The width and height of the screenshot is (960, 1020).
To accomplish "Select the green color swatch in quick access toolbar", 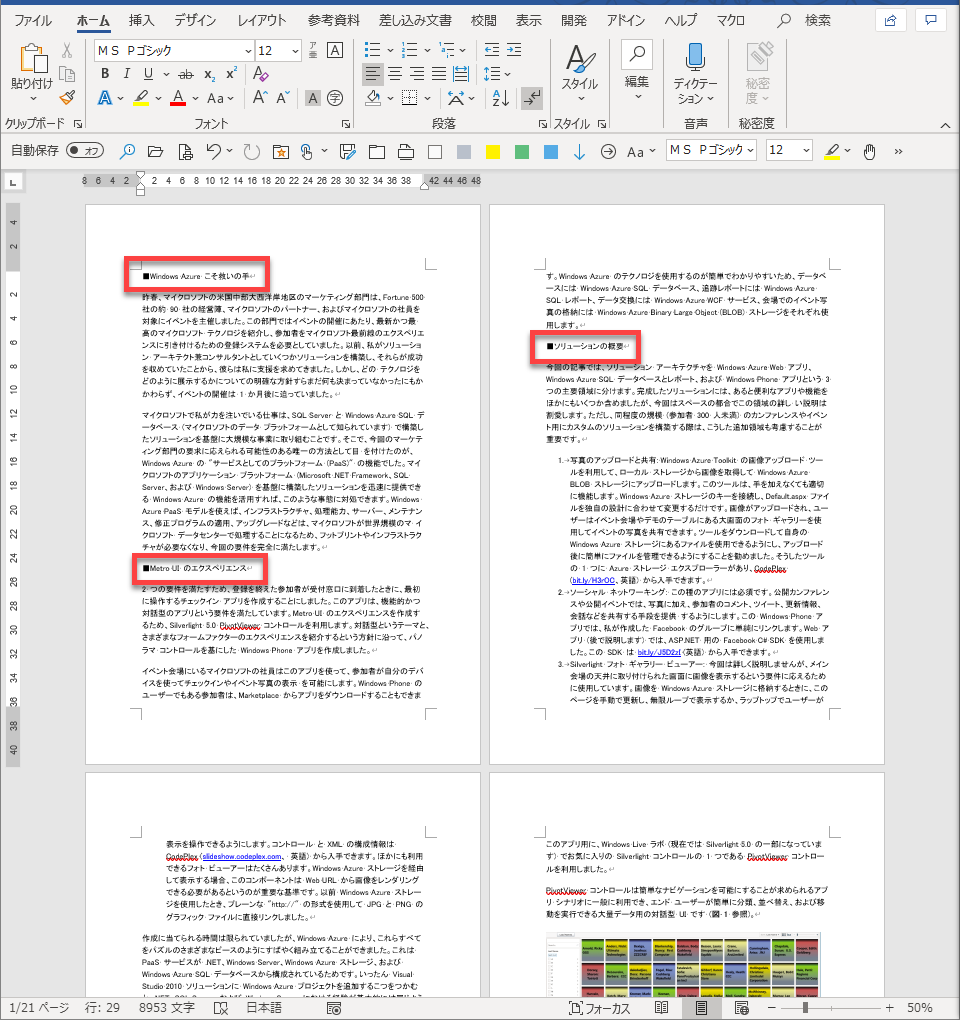I will point(521,151).
